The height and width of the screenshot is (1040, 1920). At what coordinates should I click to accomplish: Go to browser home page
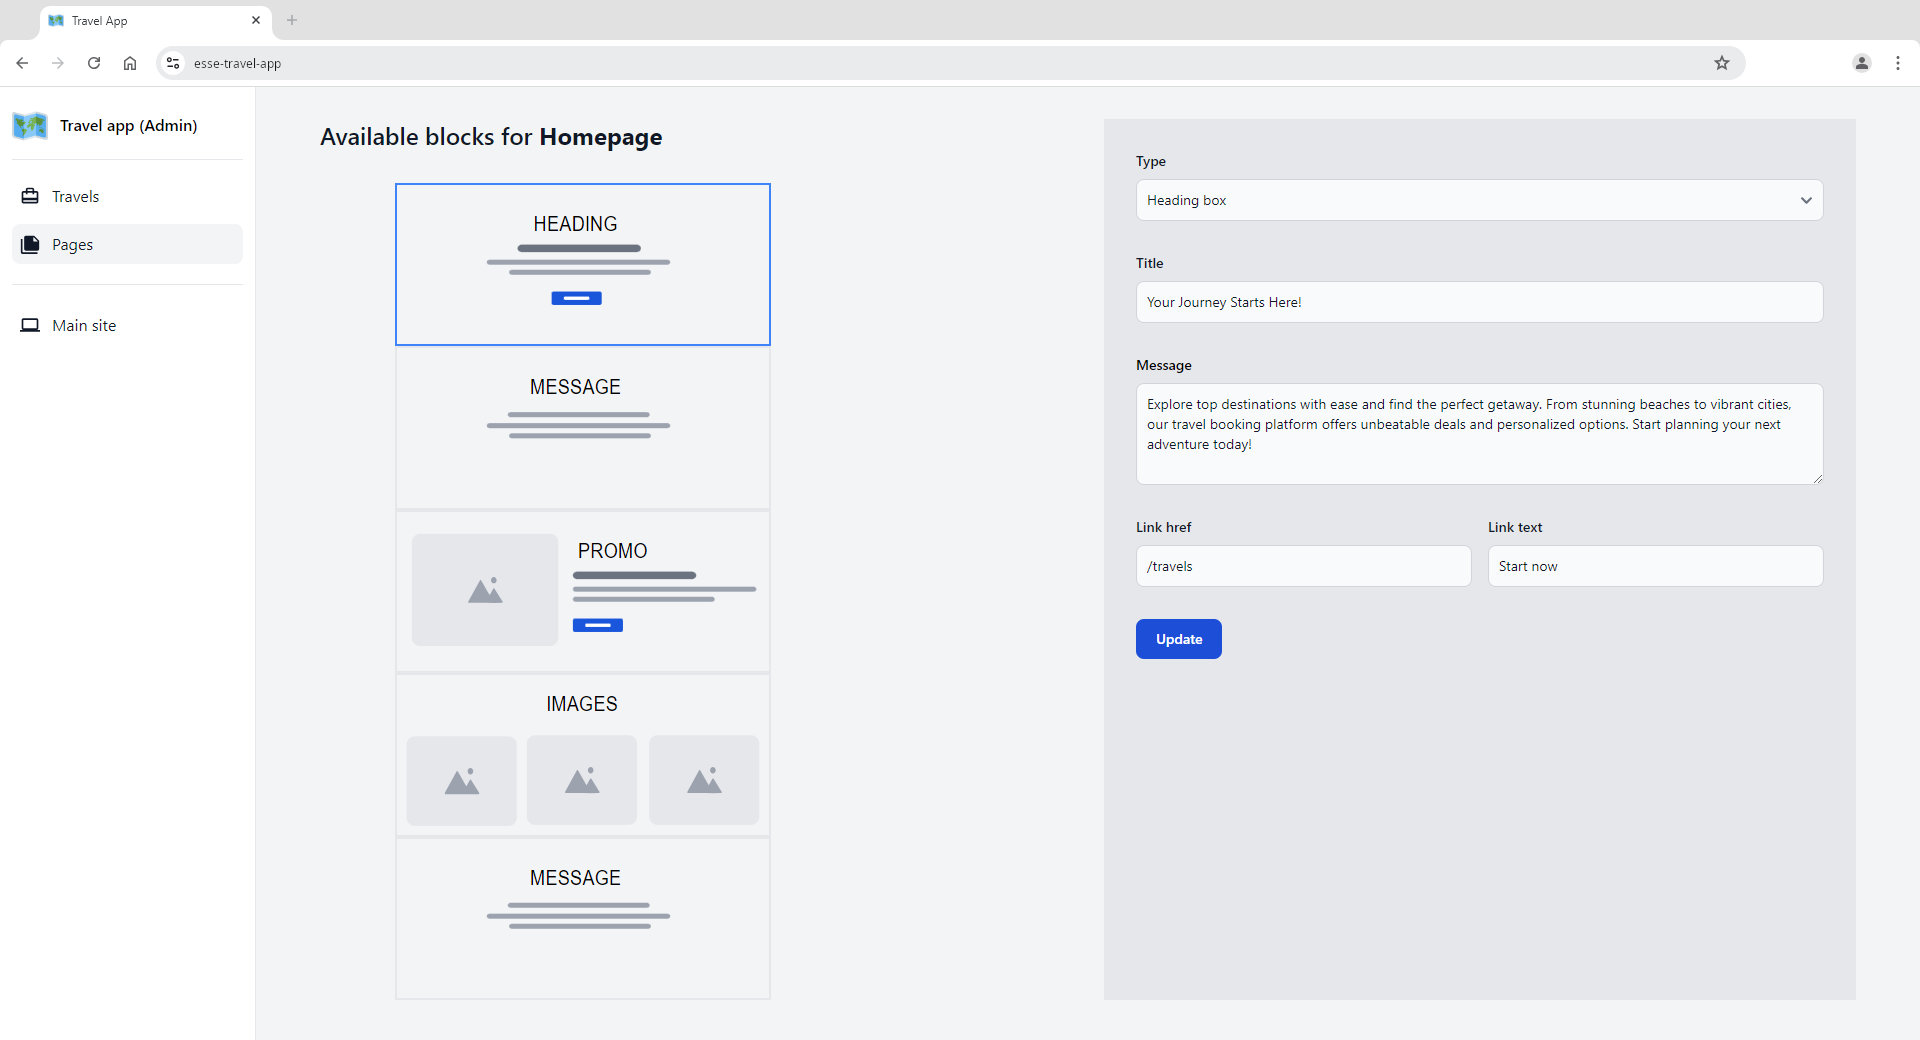[x=130, y=63]
